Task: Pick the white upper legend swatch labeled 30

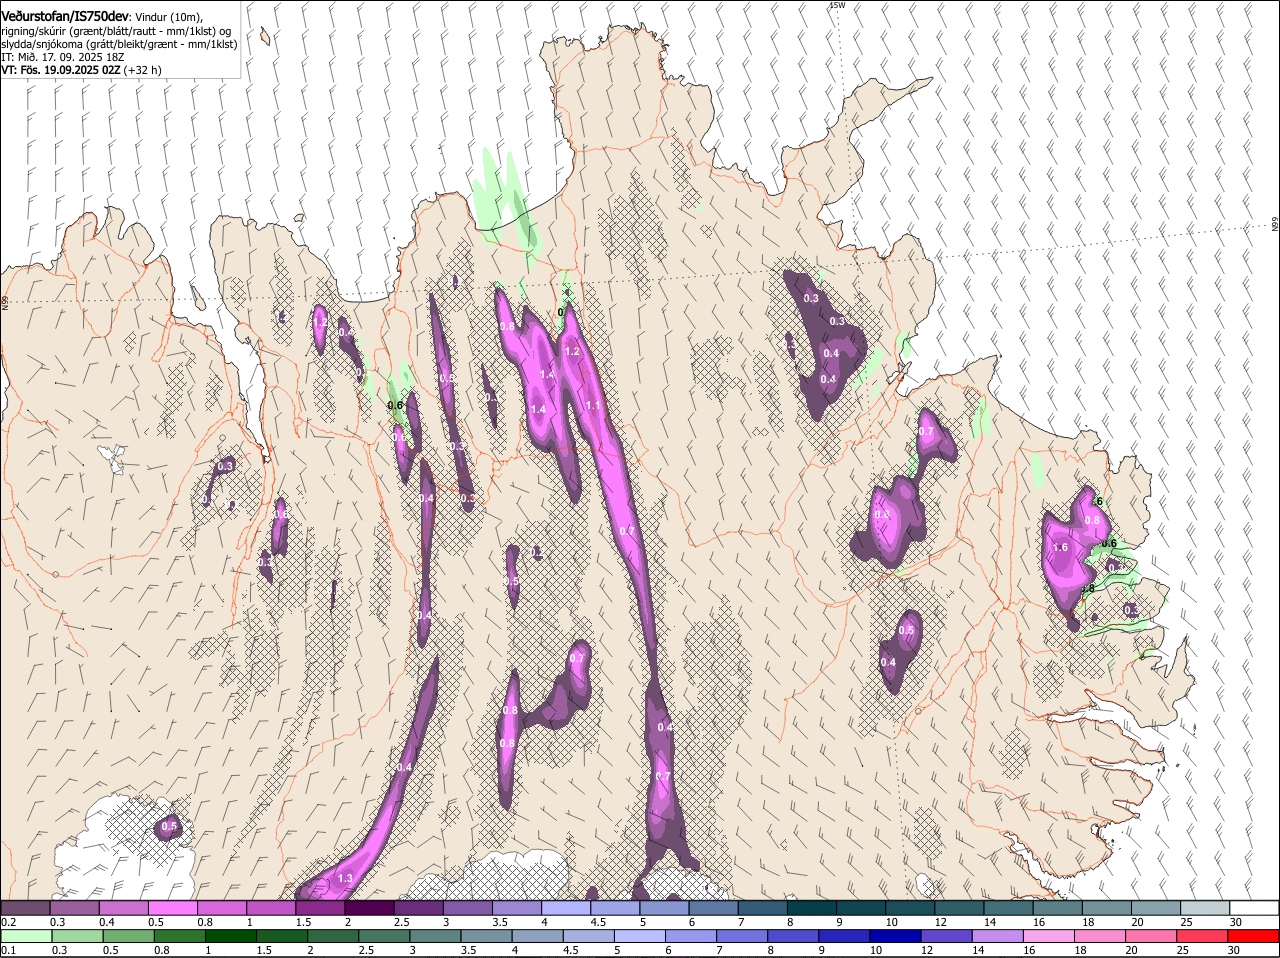Action: (x=1255, y=907)
